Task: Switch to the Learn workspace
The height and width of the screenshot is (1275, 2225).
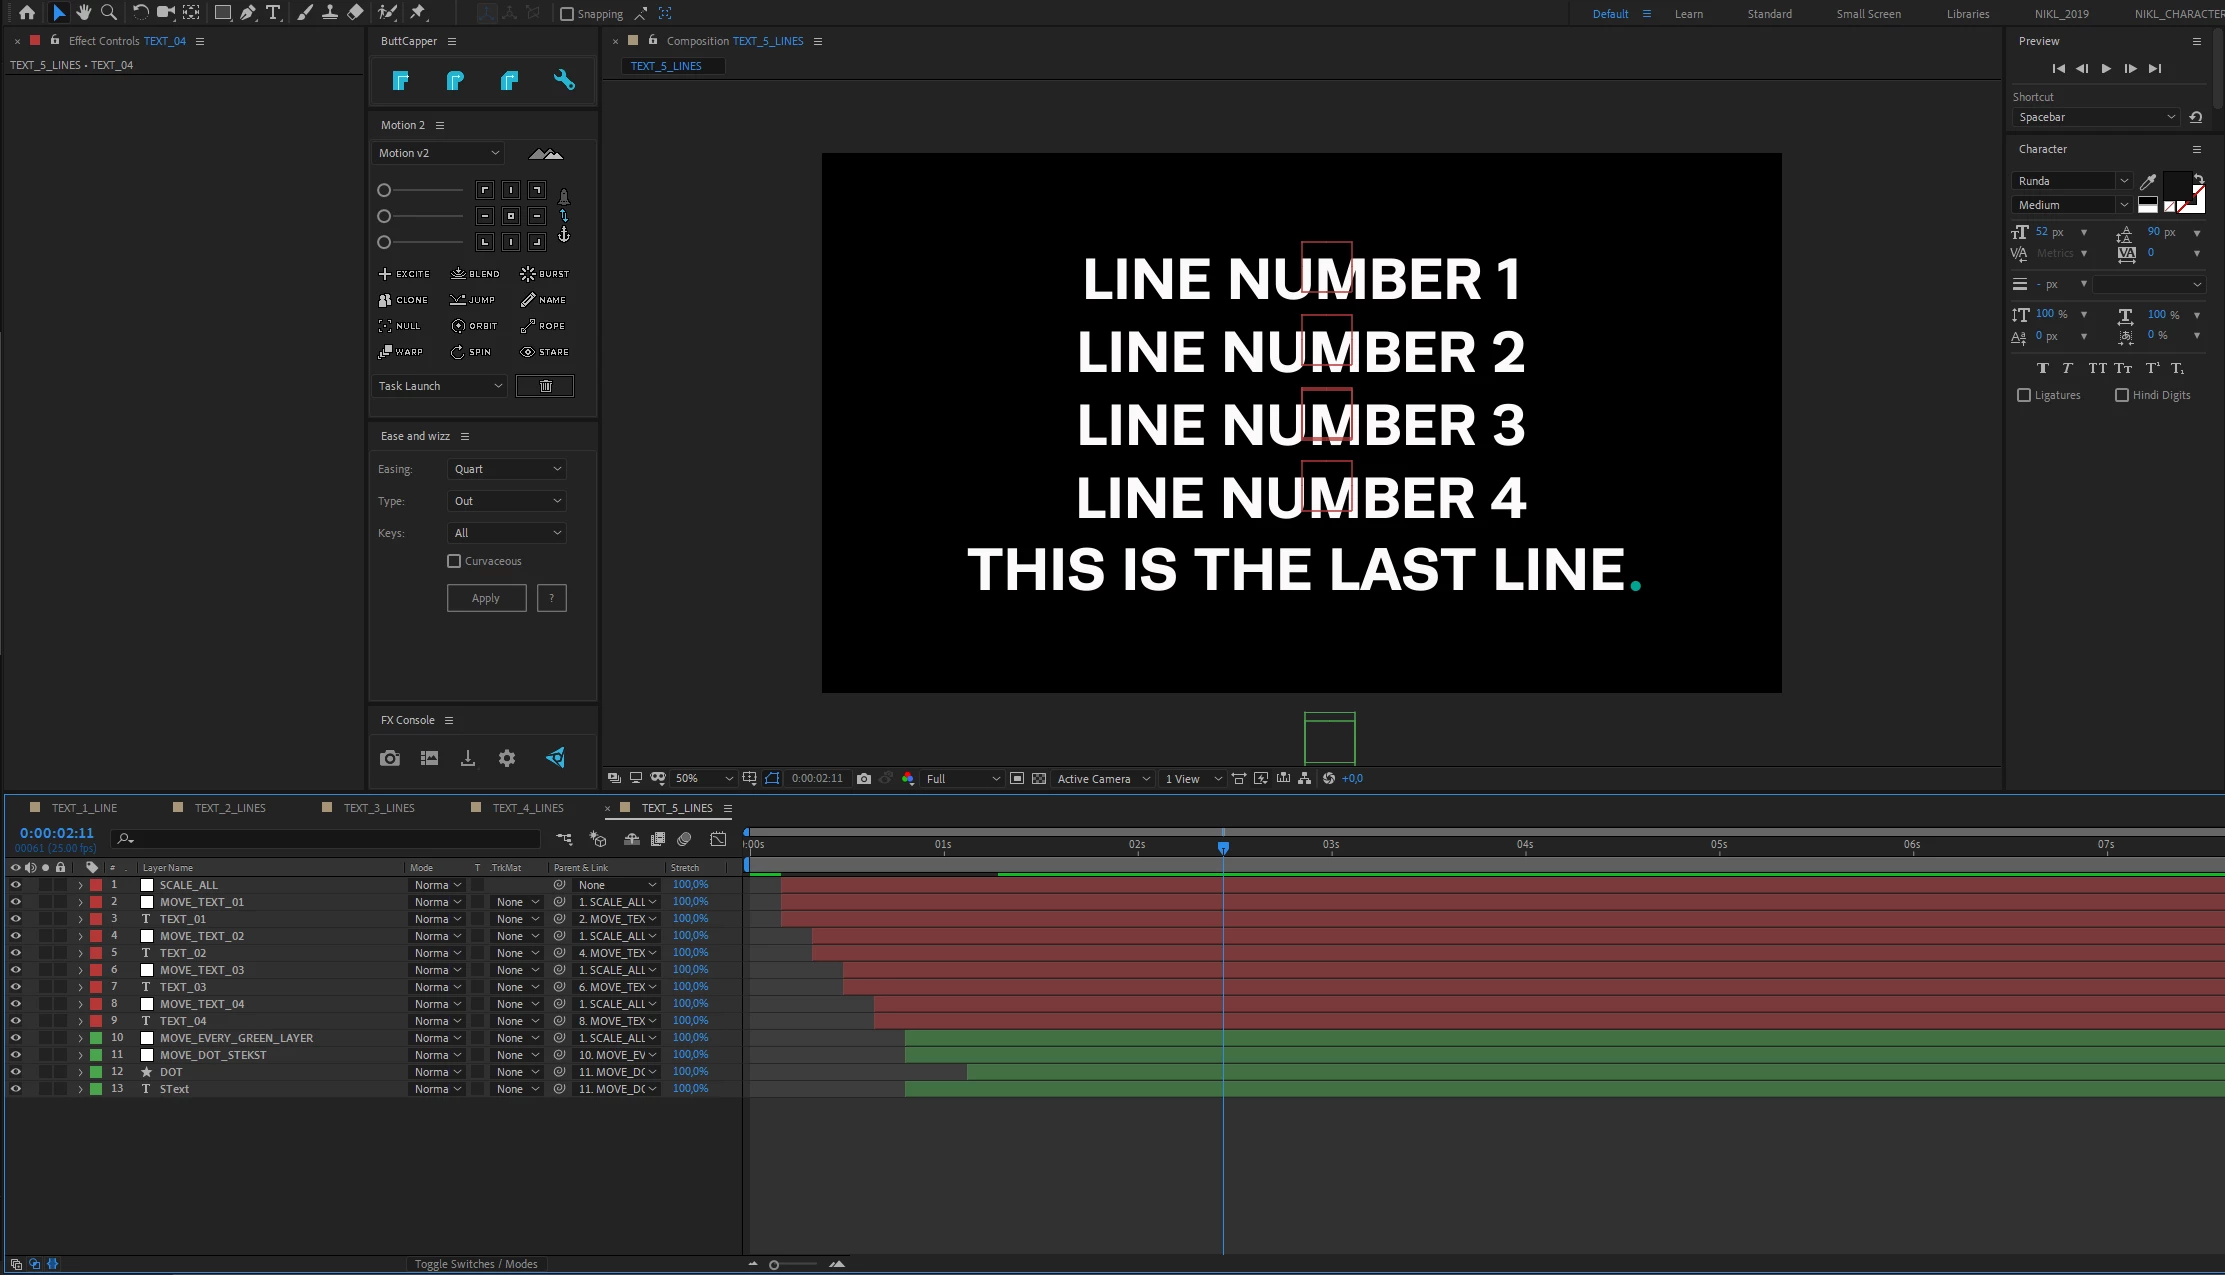Action: pos(1688,14)
